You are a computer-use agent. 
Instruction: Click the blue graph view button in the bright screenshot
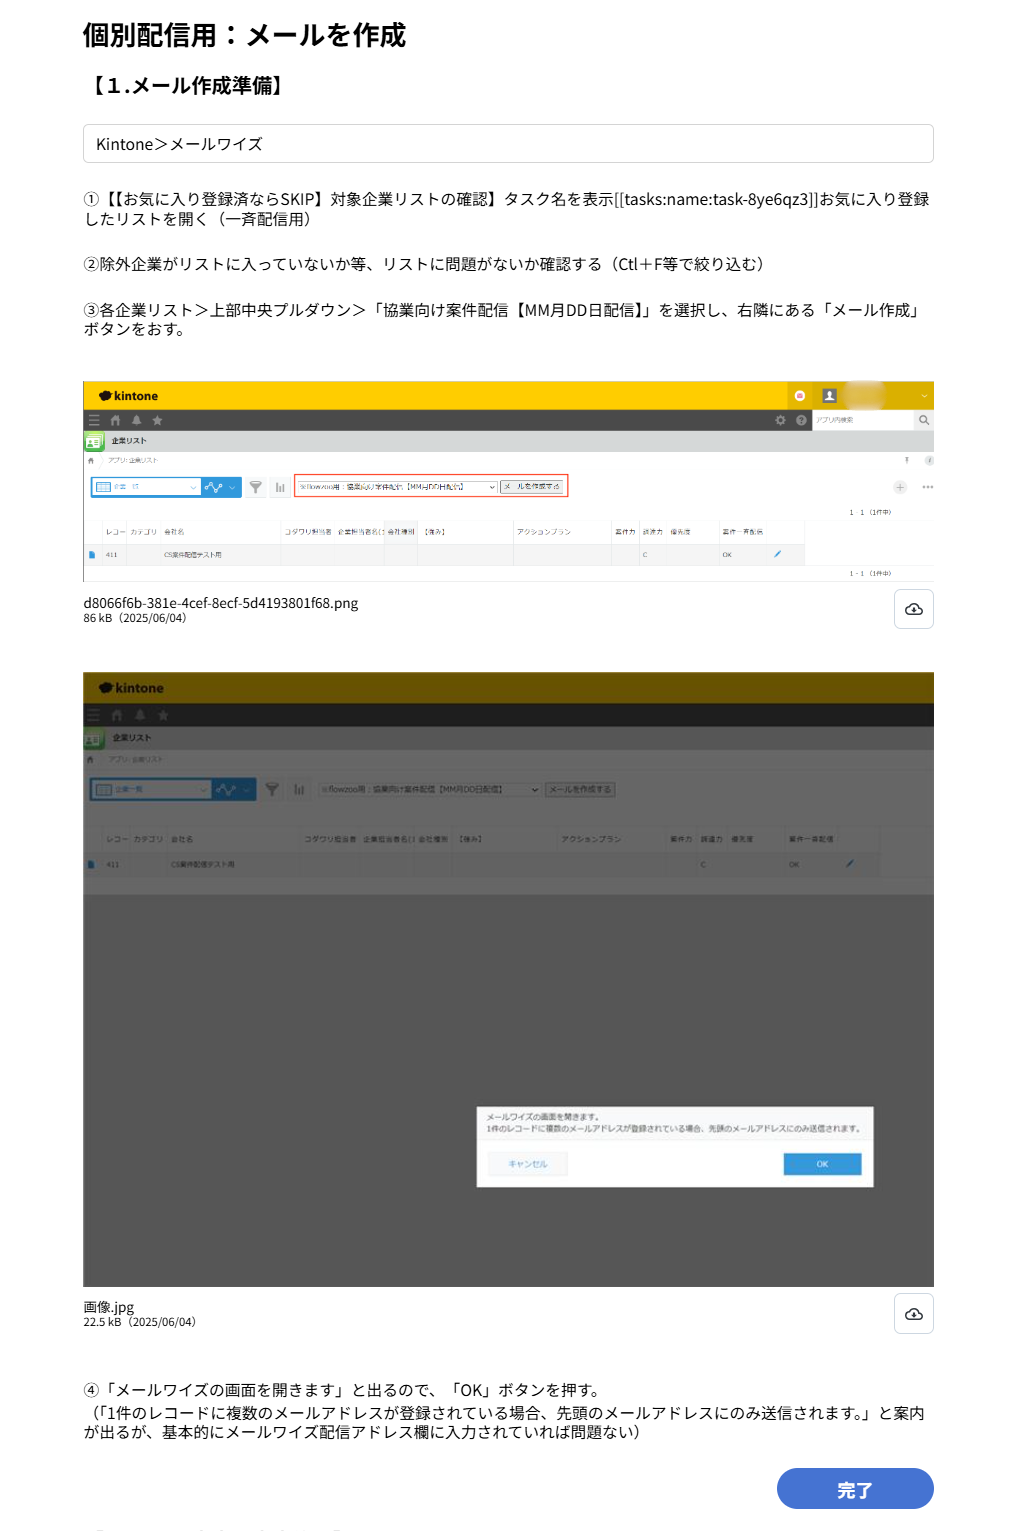[x=221, y=487]
